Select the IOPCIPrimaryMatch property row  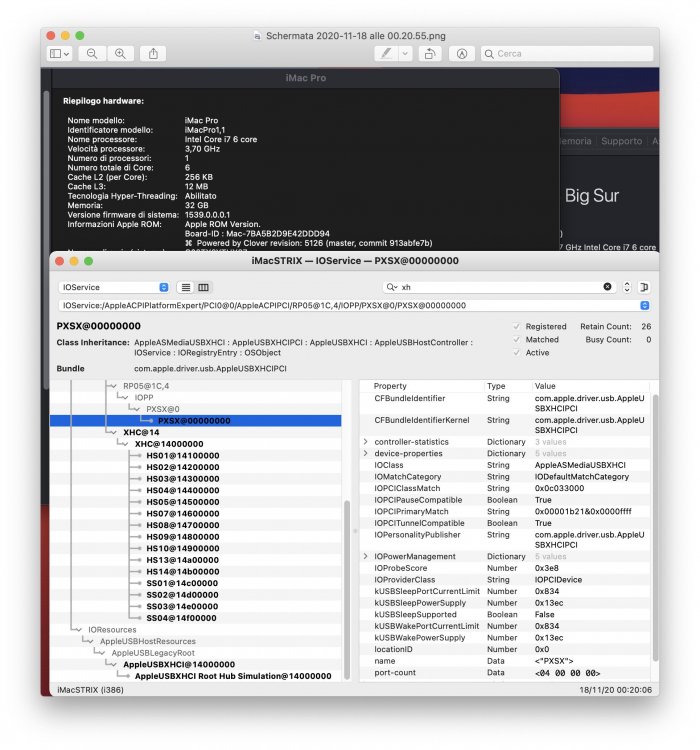tap(505, 511)
